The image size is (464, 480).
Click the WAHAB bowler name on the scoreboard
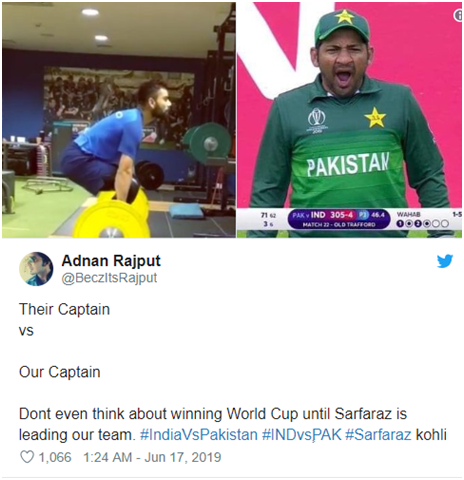[x=408, y=214]
